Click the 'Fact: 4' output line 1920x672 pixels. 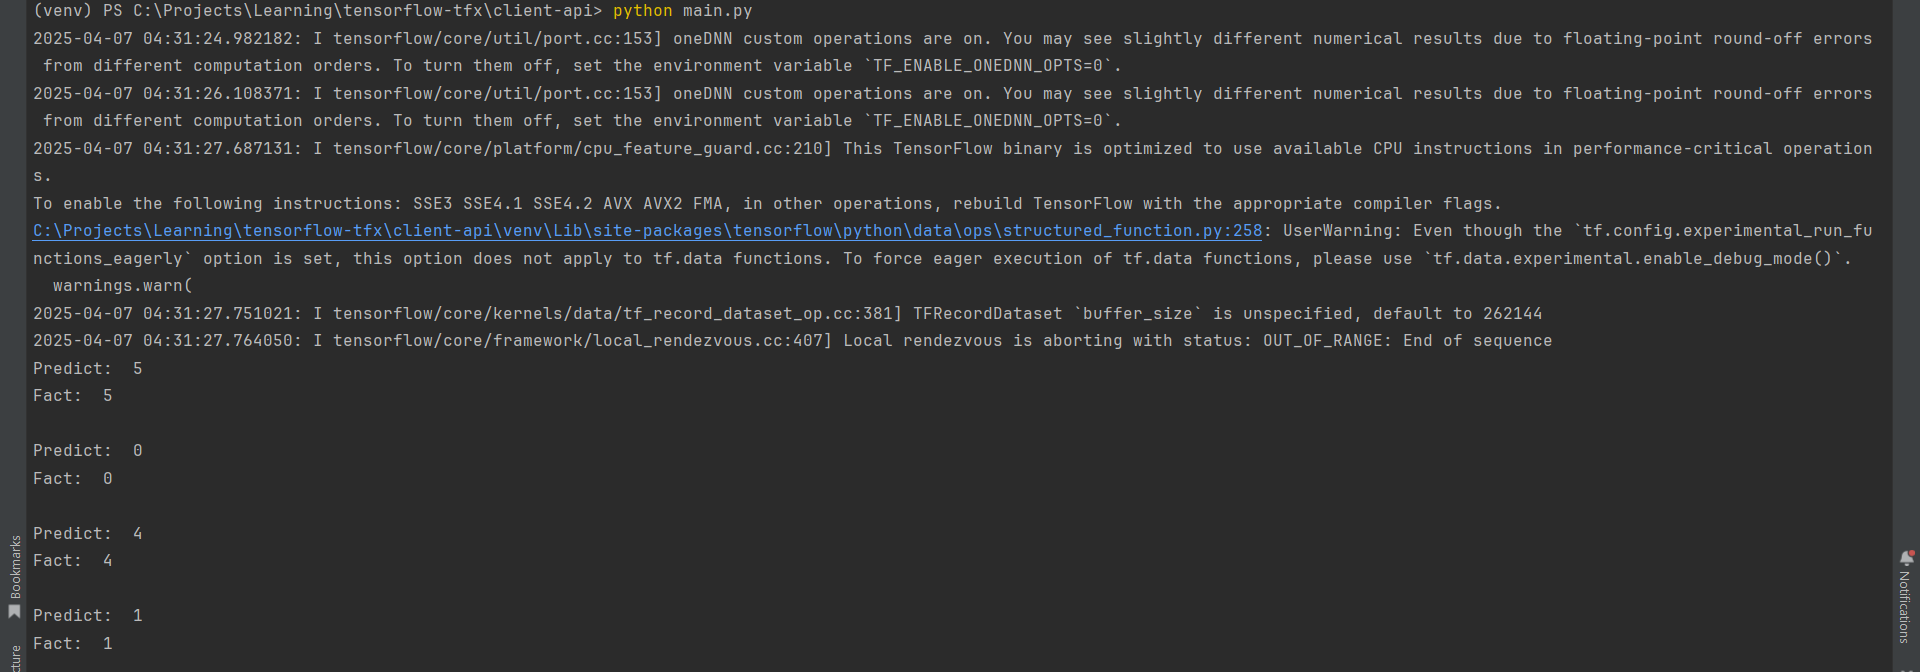click(x=72, y=561)
